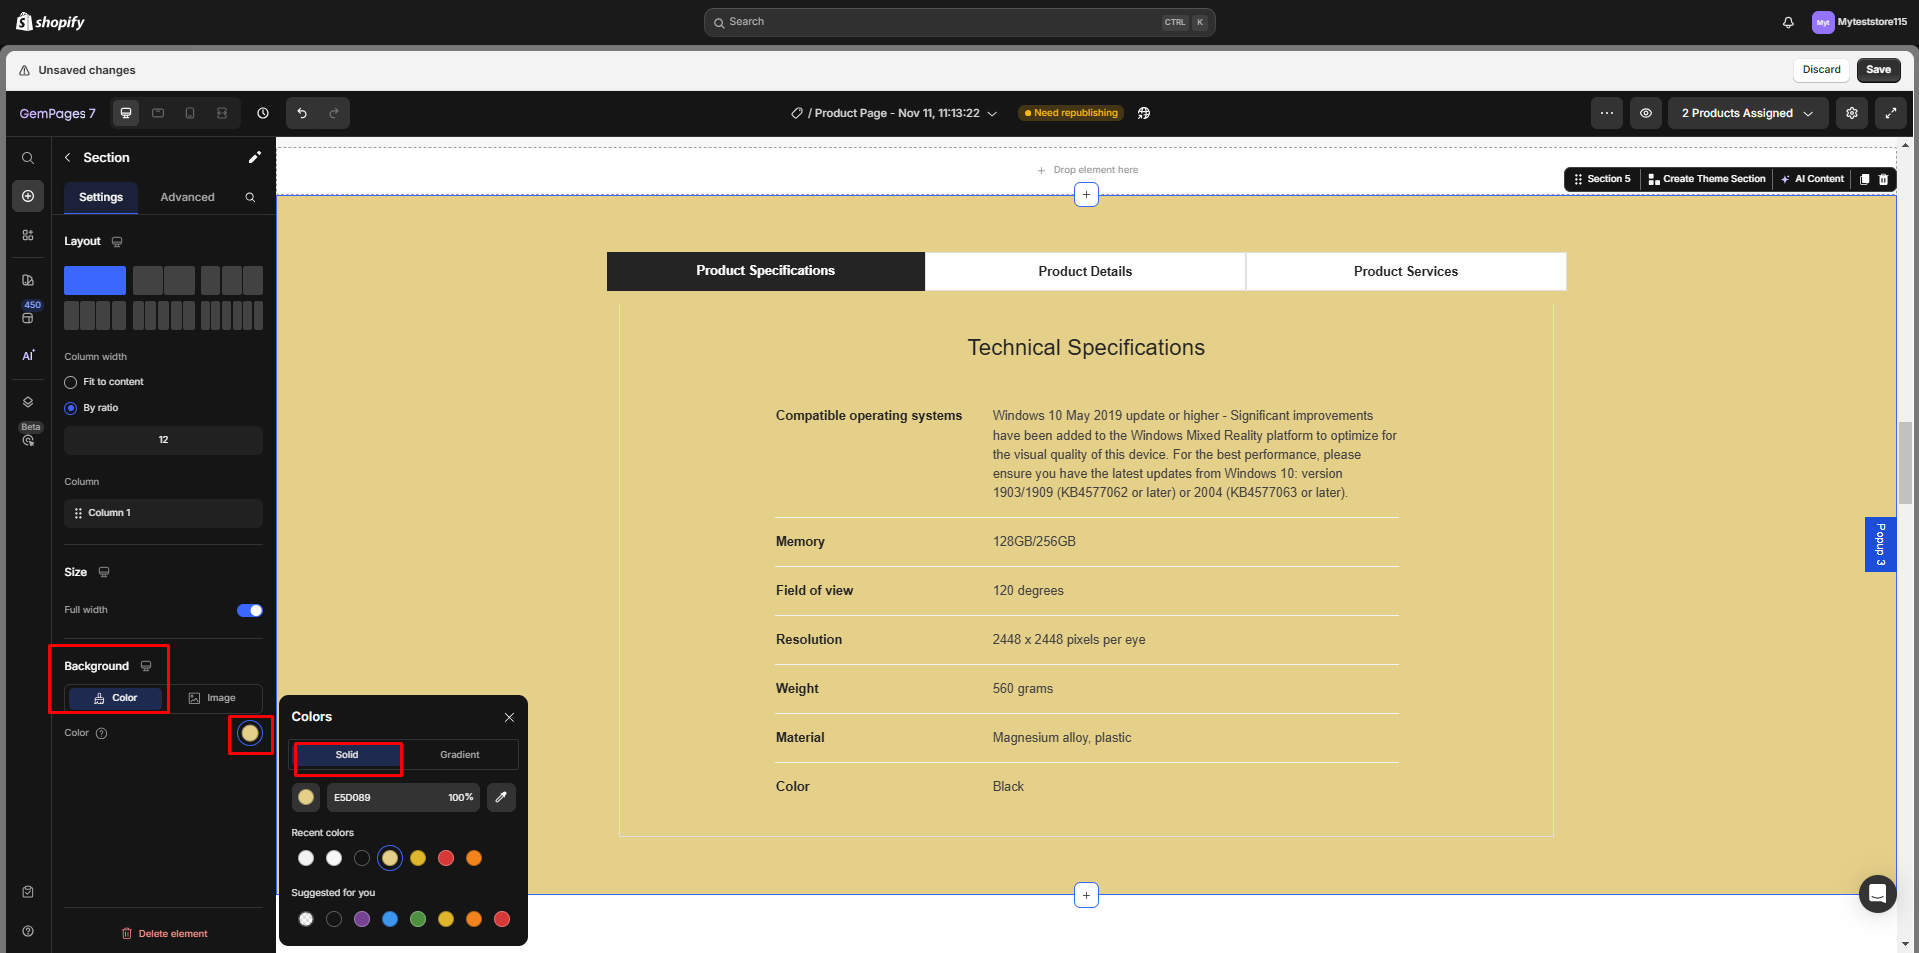Select Fit to content radio option
Viewport: 1919px width, 953px height.
tap(71, 382)
